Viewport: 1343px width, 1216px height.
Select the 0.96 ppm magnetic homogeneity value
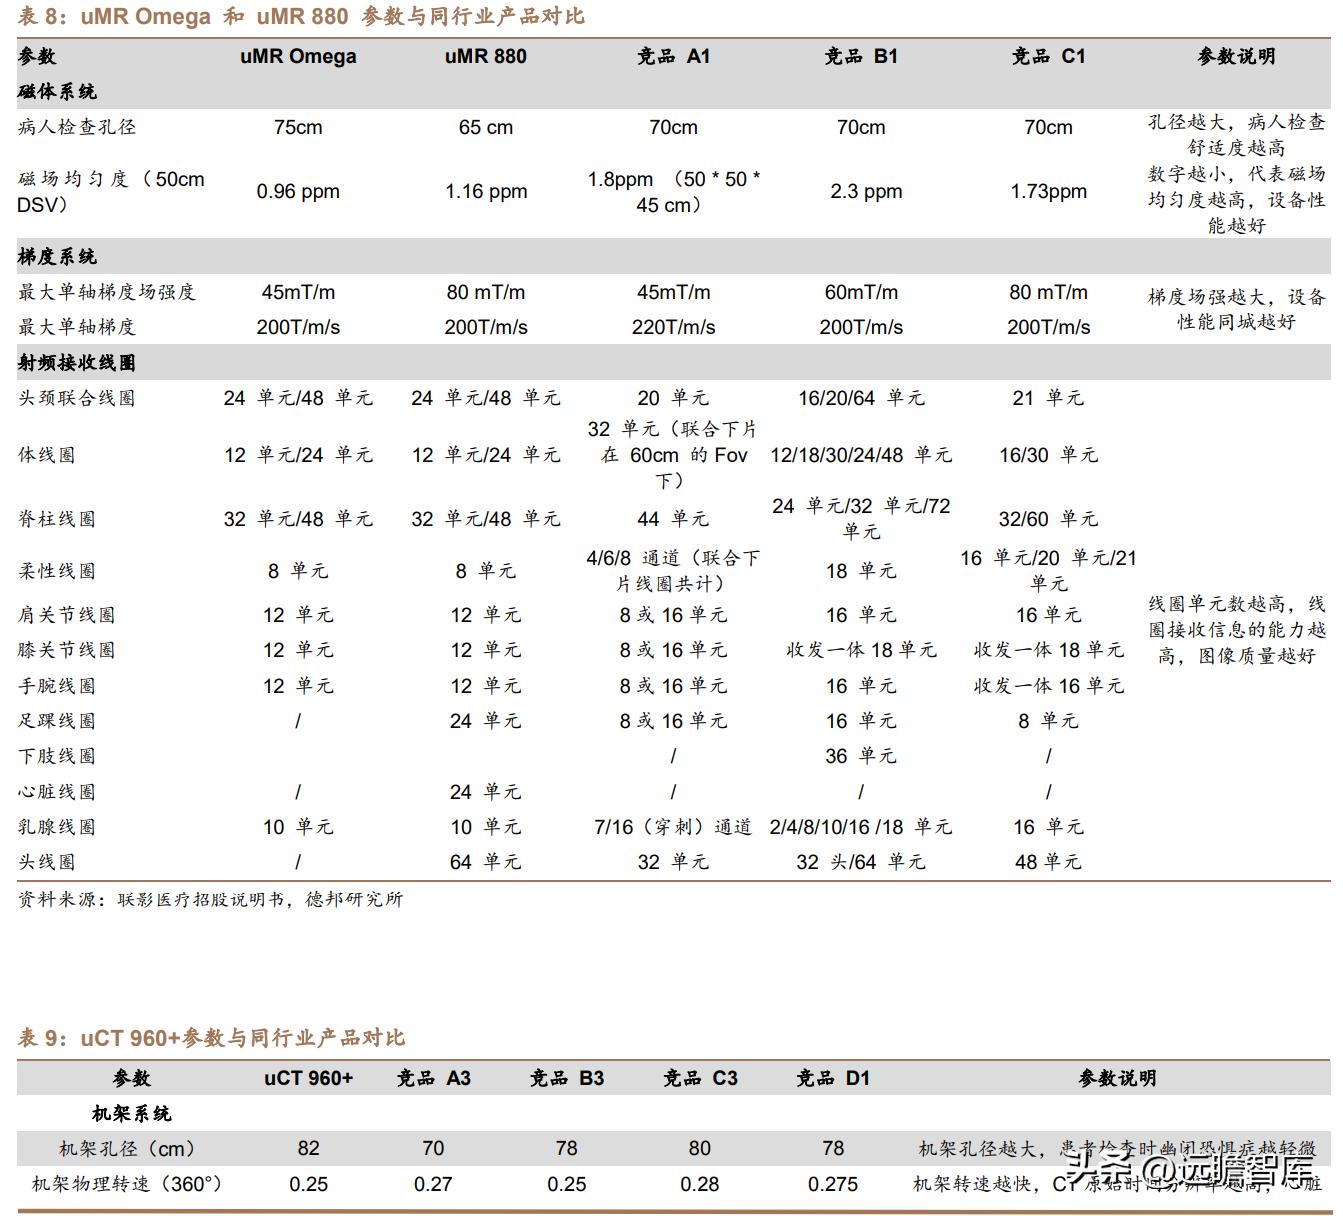[299, 191]
